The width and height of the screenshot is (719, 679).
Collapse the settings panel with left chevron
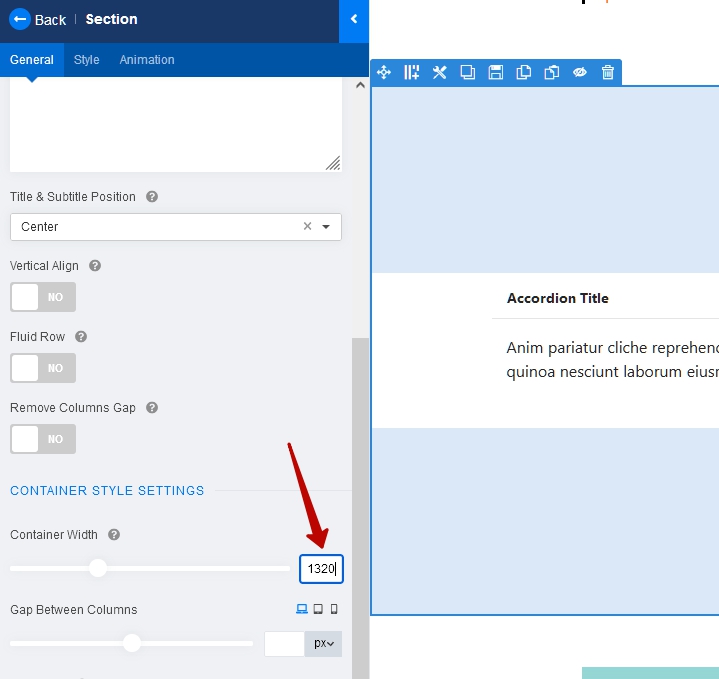[x=354, y=20]
